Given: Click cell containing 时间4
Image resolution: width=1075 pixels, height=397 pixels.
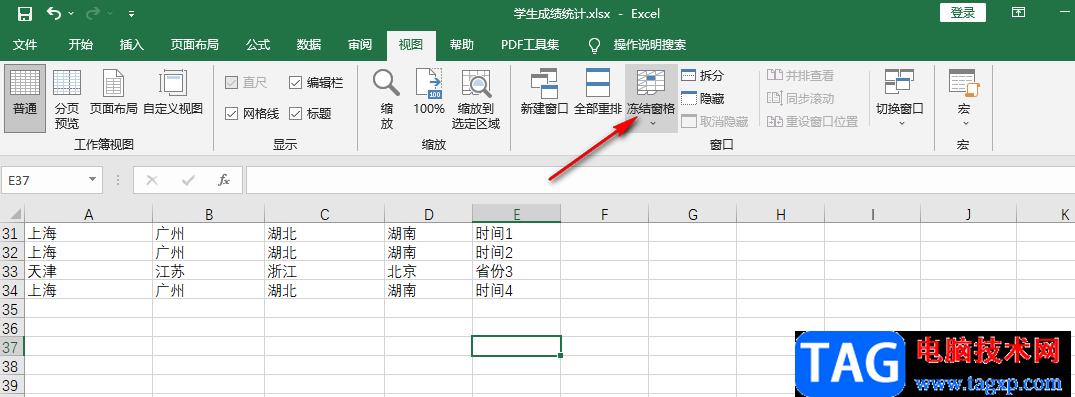Looking at the screenshot, I should (516, 290).
